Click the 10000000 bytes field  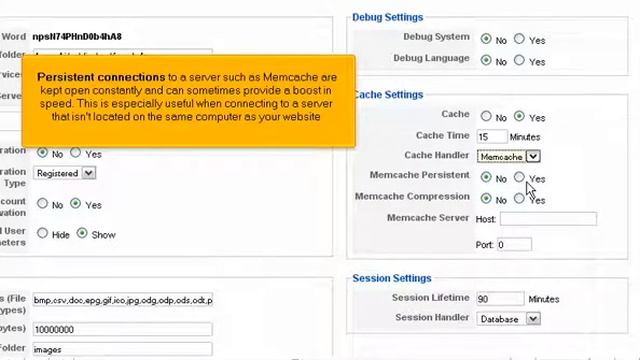(122, 329)
